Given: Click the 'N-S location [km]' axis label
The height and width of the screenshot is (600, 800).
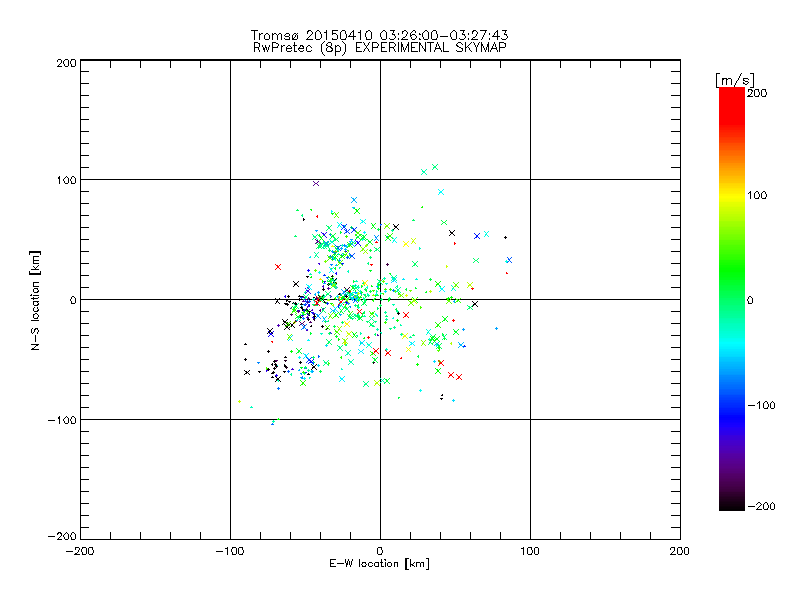Looking at the screenshot, I should tap(35, 301).
